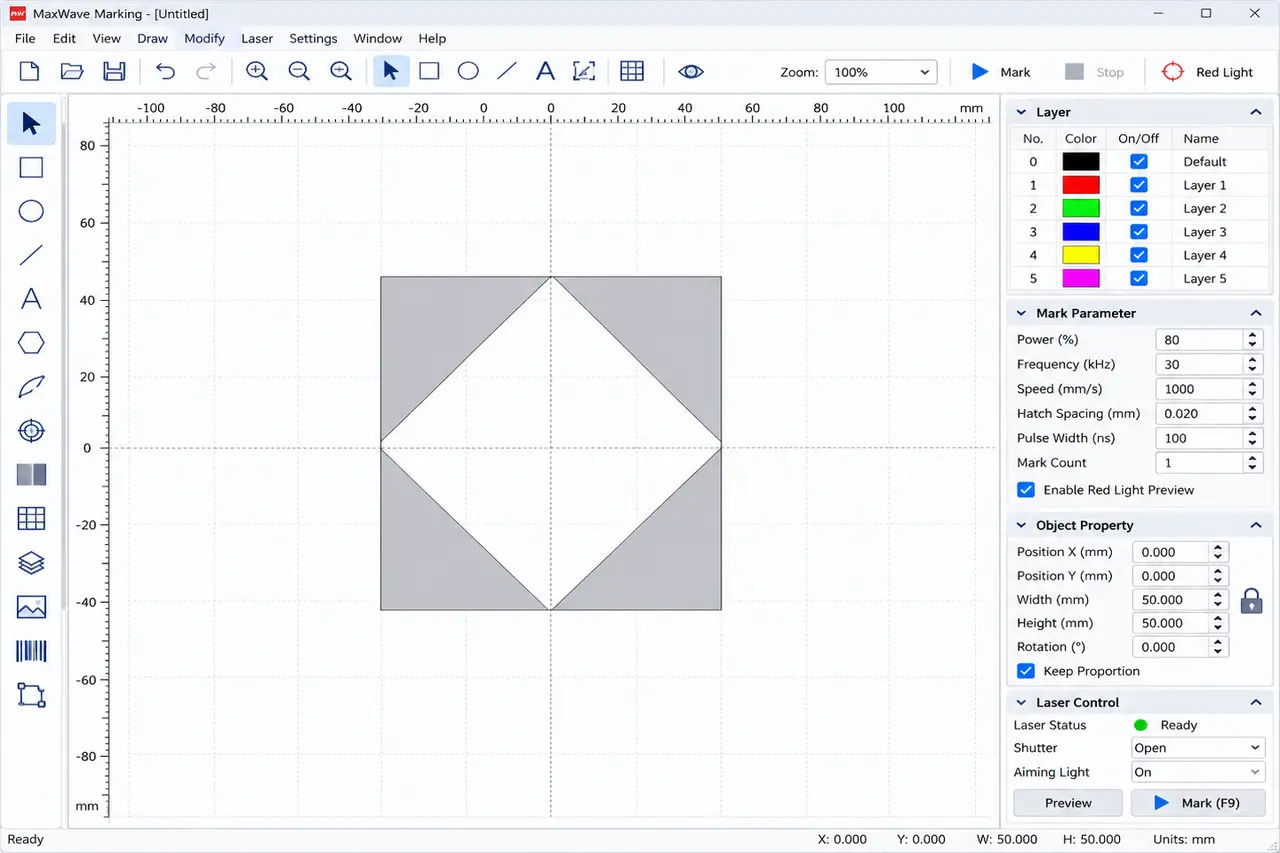Save the document with floppy disk icon
Image resolution: width=1280 pixels, height=853 pixels.
tap(114, 71)
